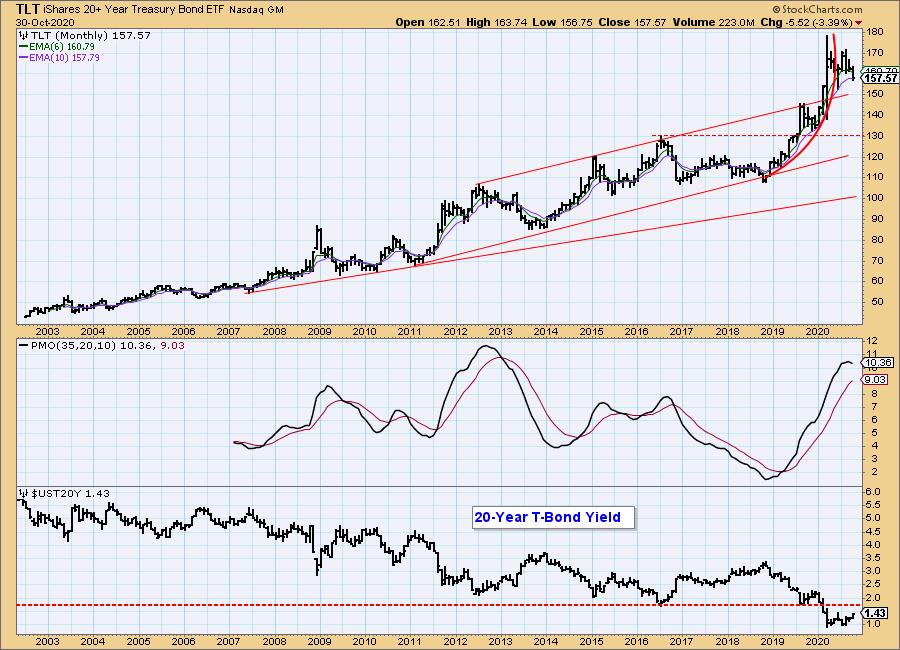Click the 12 label on the PMO axis
This screenshot has height=650, width=900.
coord(872,341)
